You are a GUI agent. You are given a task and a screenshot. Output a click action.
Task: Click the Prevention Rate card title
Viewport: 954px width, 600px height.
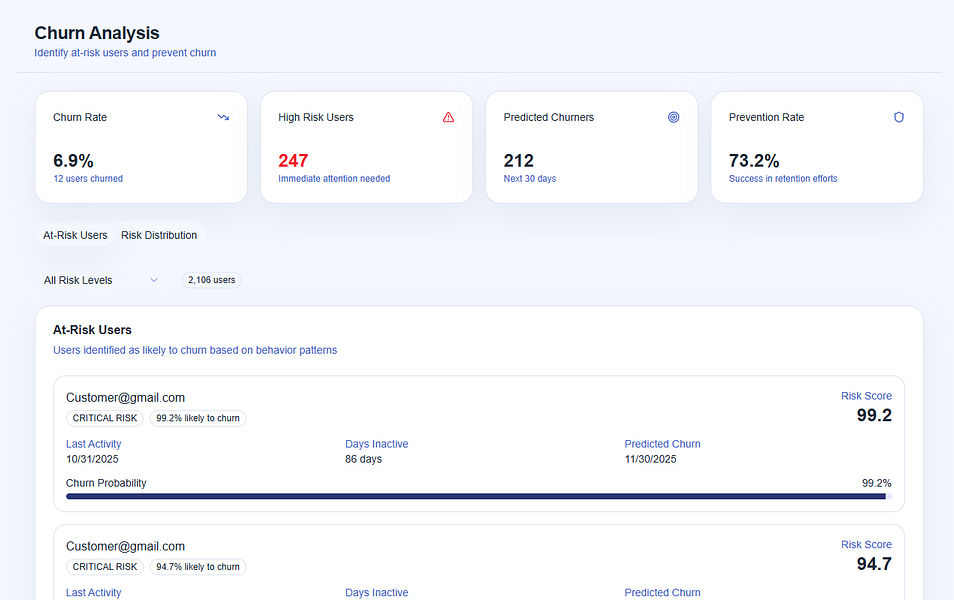click(x=767, y=117)
